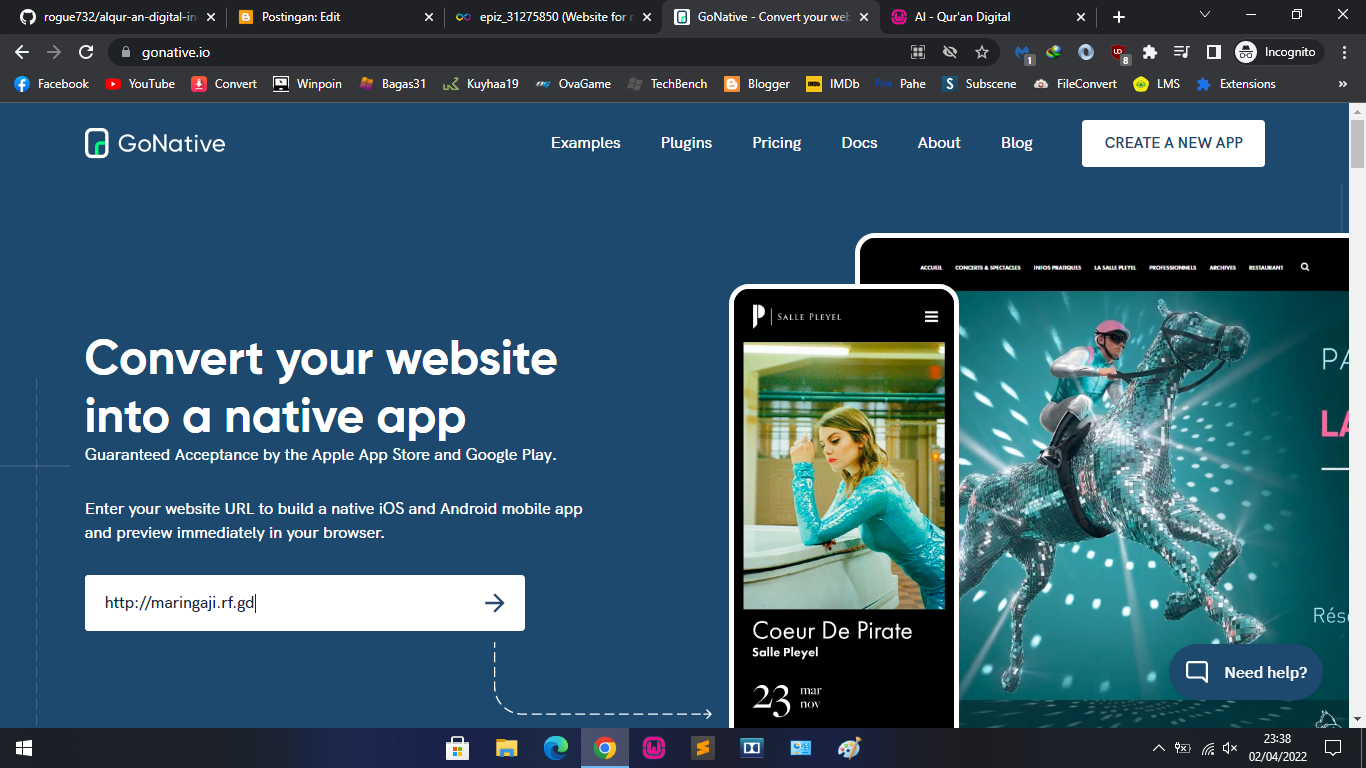1366x768 pixels.
Task: Click the QR code icon in address bar
Action: pyautogui.click(x=918, y=52)
